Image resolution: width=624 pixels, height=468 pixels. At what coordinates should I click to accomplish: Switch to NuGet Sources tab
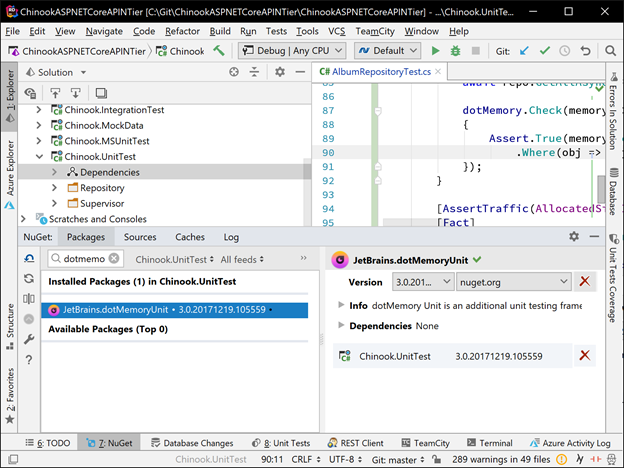(140, 237)
